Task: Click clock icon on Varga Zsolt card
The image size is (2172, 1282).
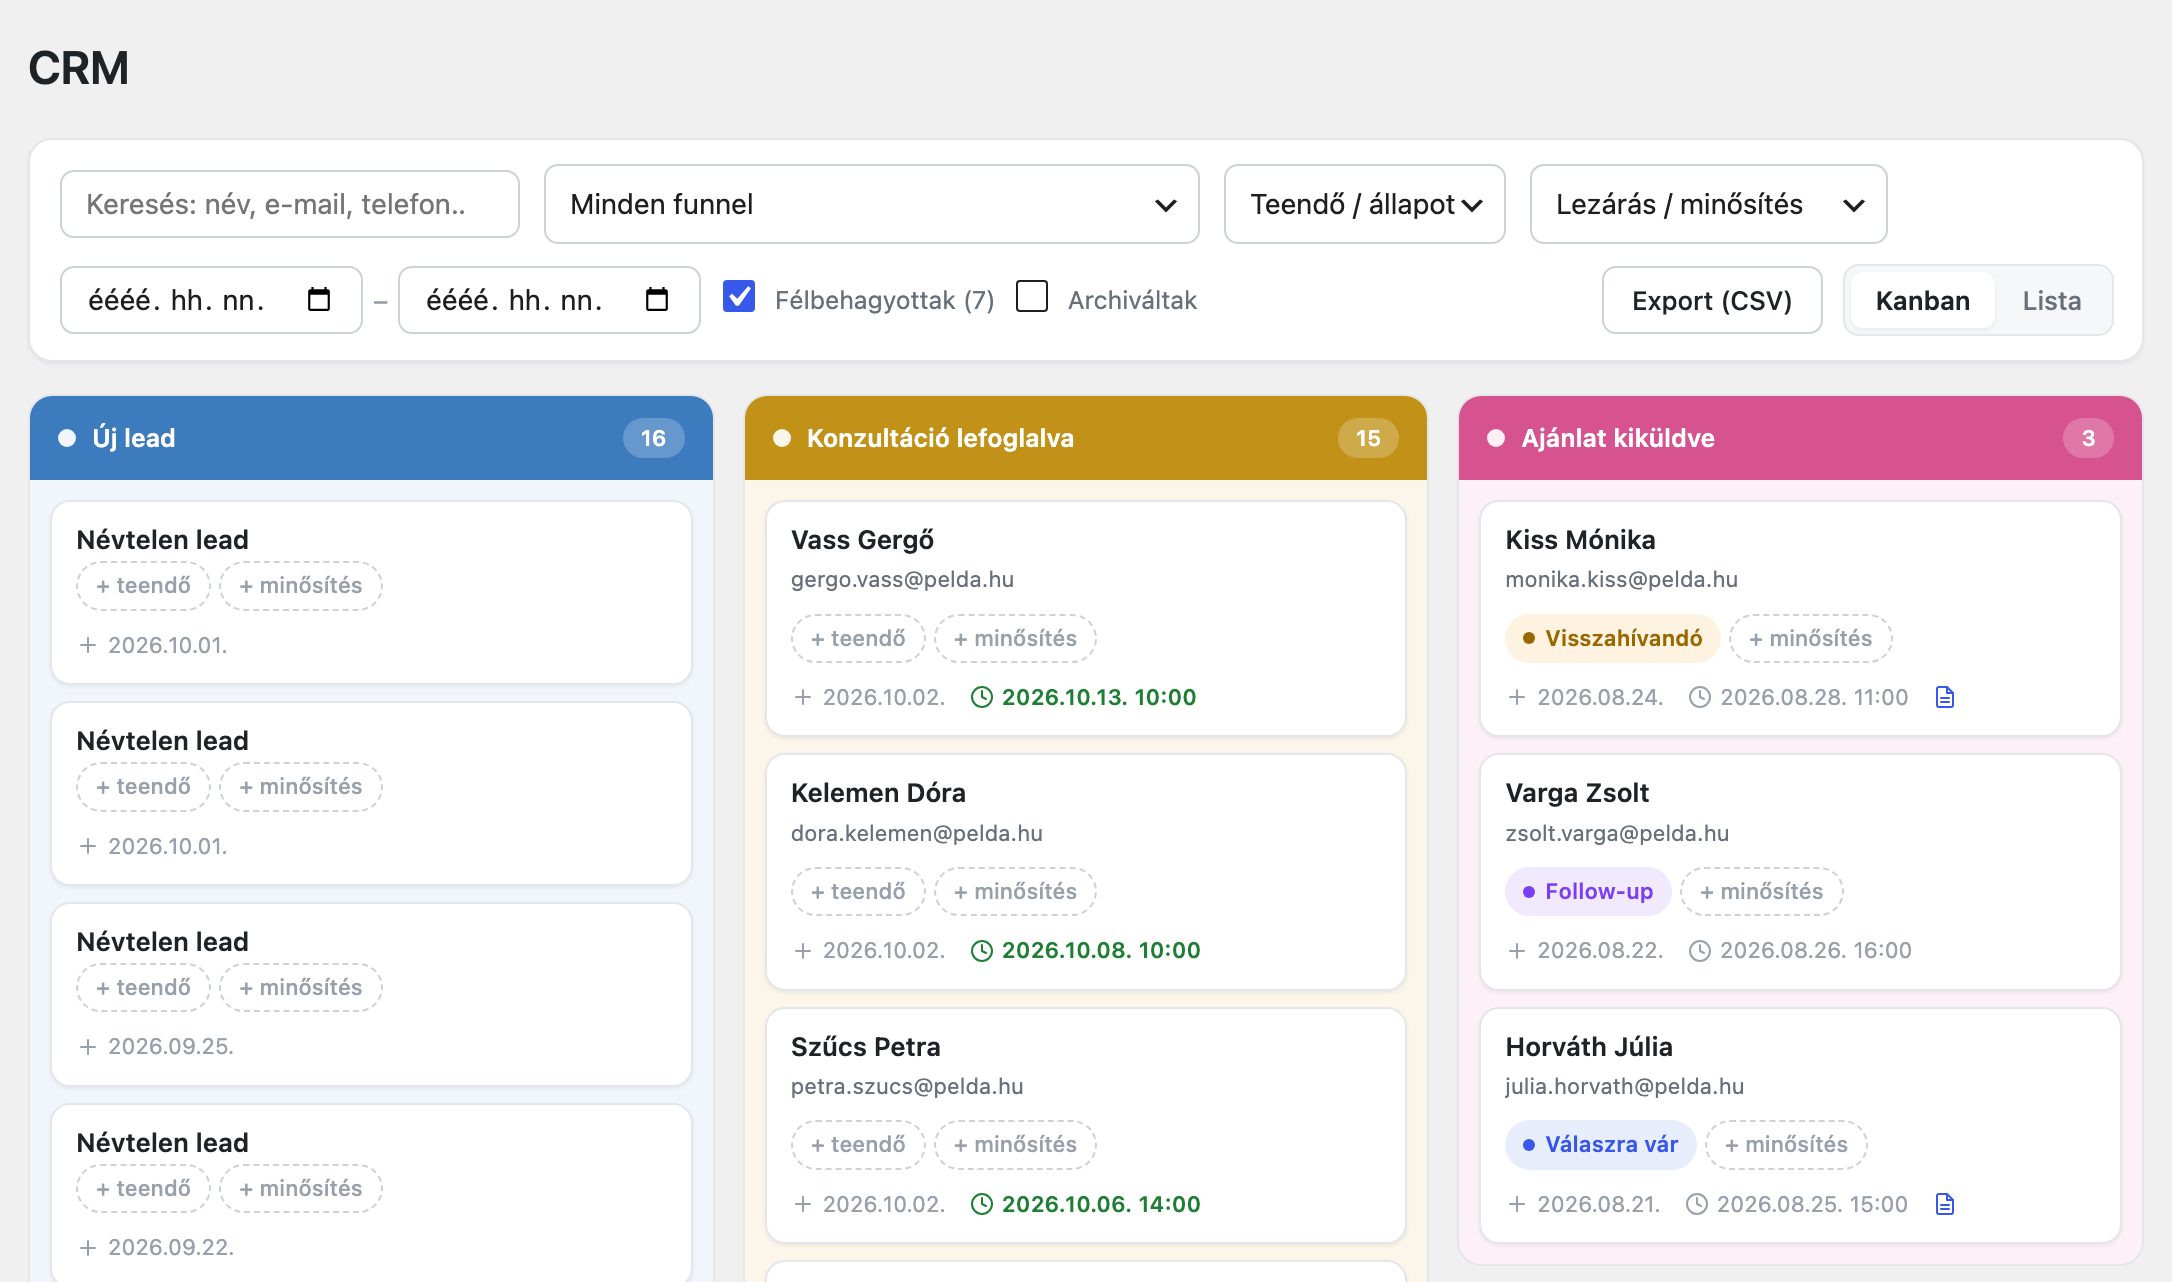Action: 1699,950
